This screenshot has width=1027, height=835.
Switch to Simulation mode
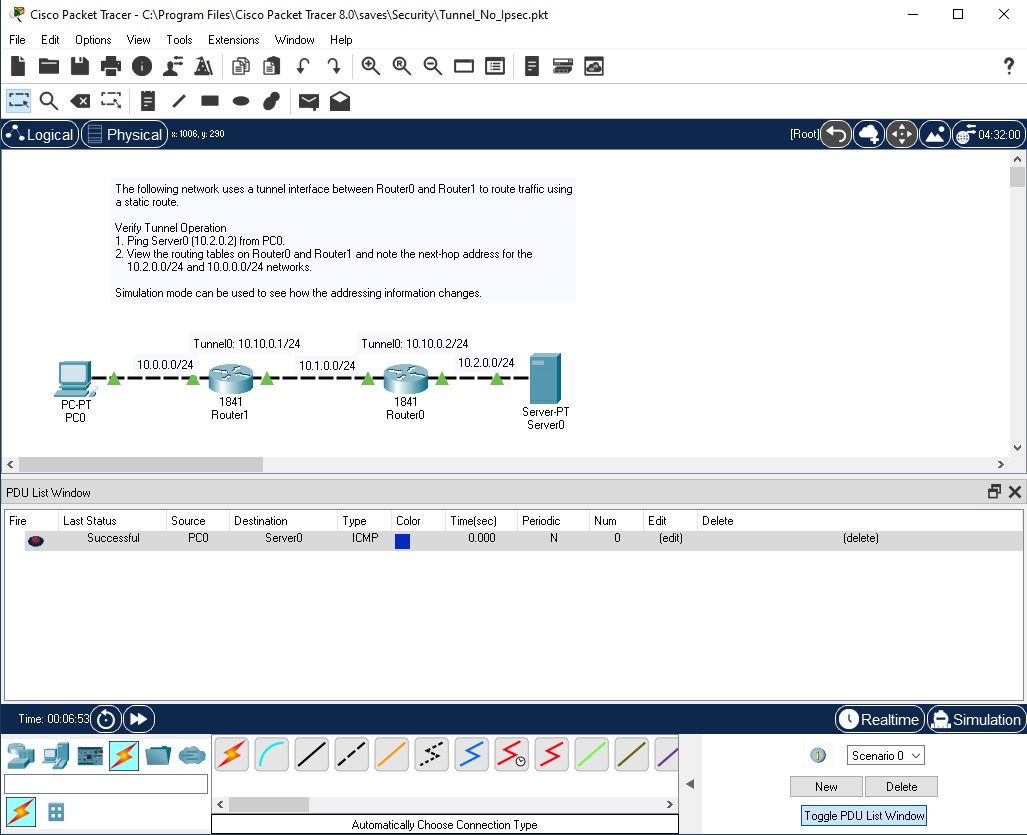coord(976,719)
